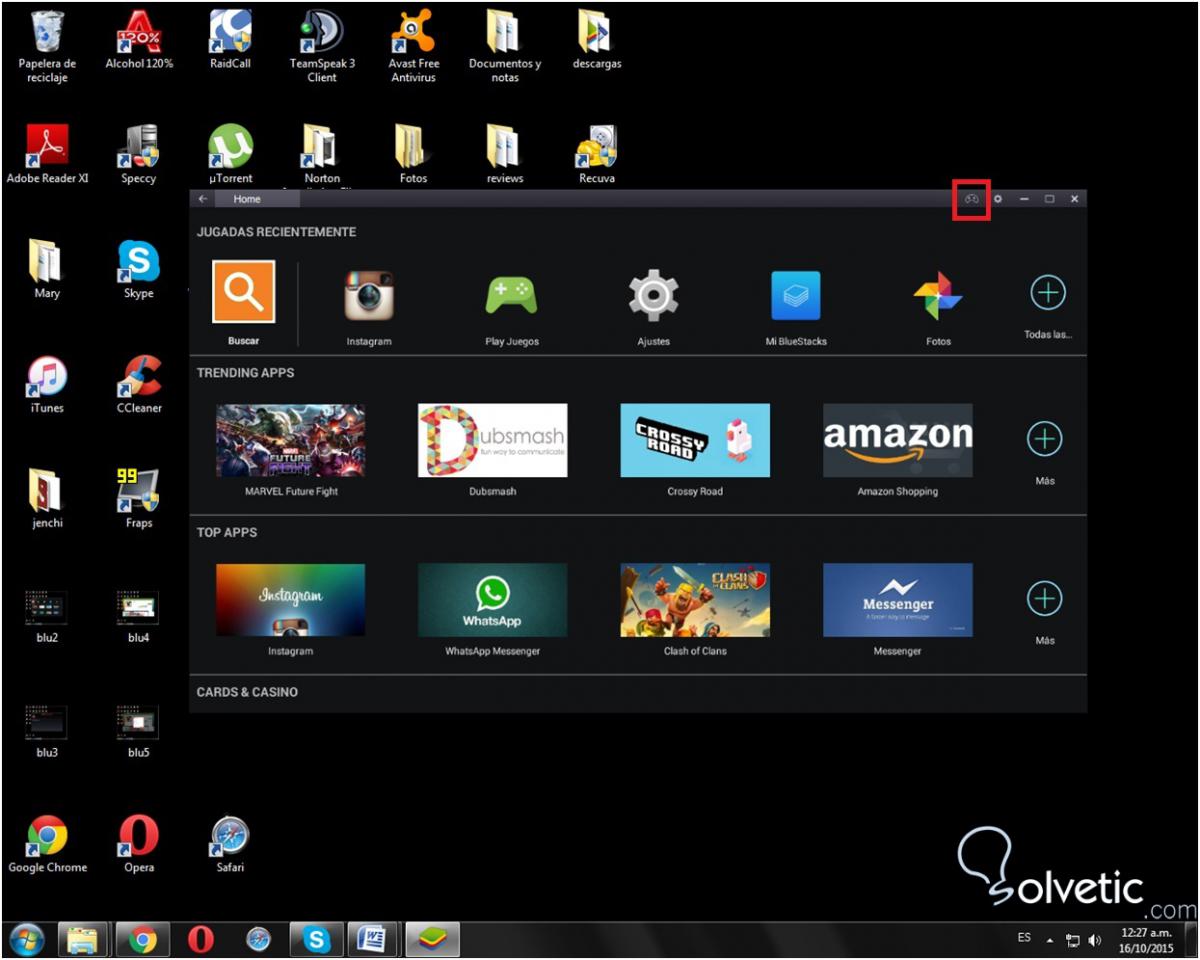Select Opera desktop shortcut

tap(139, 845)
